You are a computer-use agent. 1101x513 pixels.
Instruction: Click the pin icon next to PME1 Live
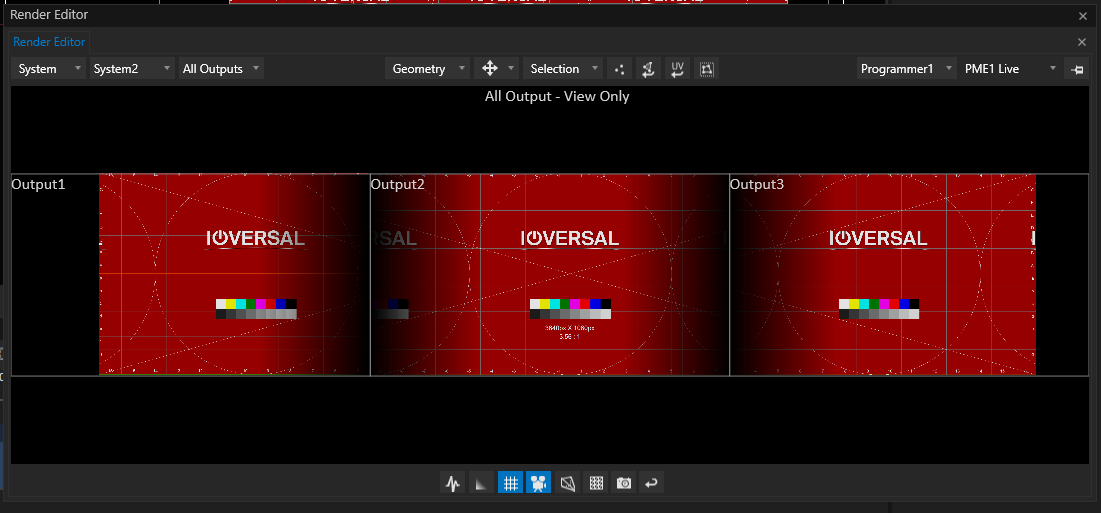pyautogui.click(x=1076, y=69)
